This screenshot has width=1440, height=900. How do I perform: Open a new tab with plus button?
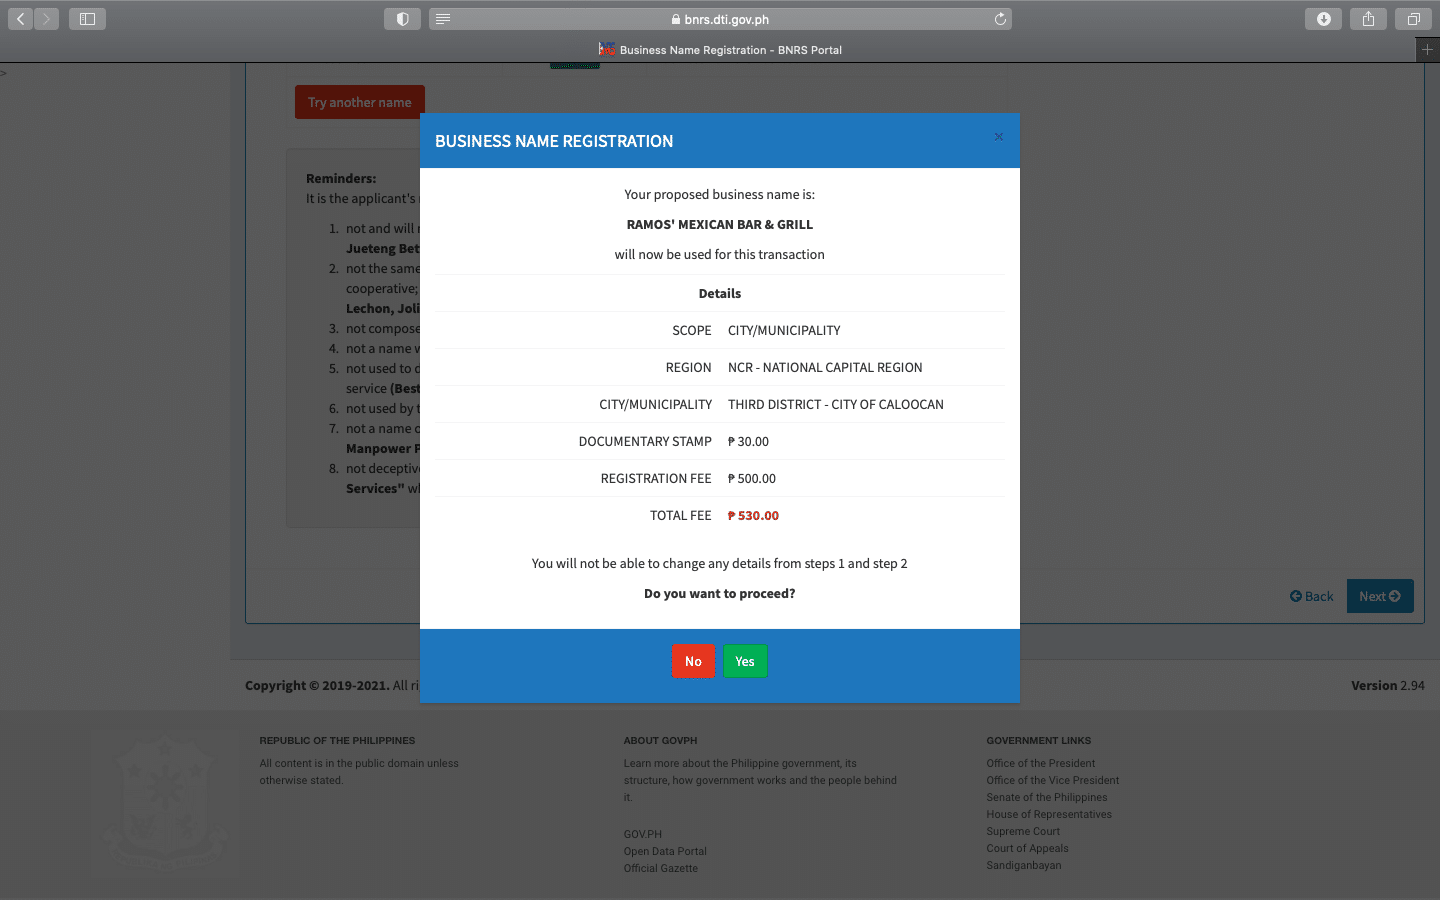click(x=1427, y=49)
